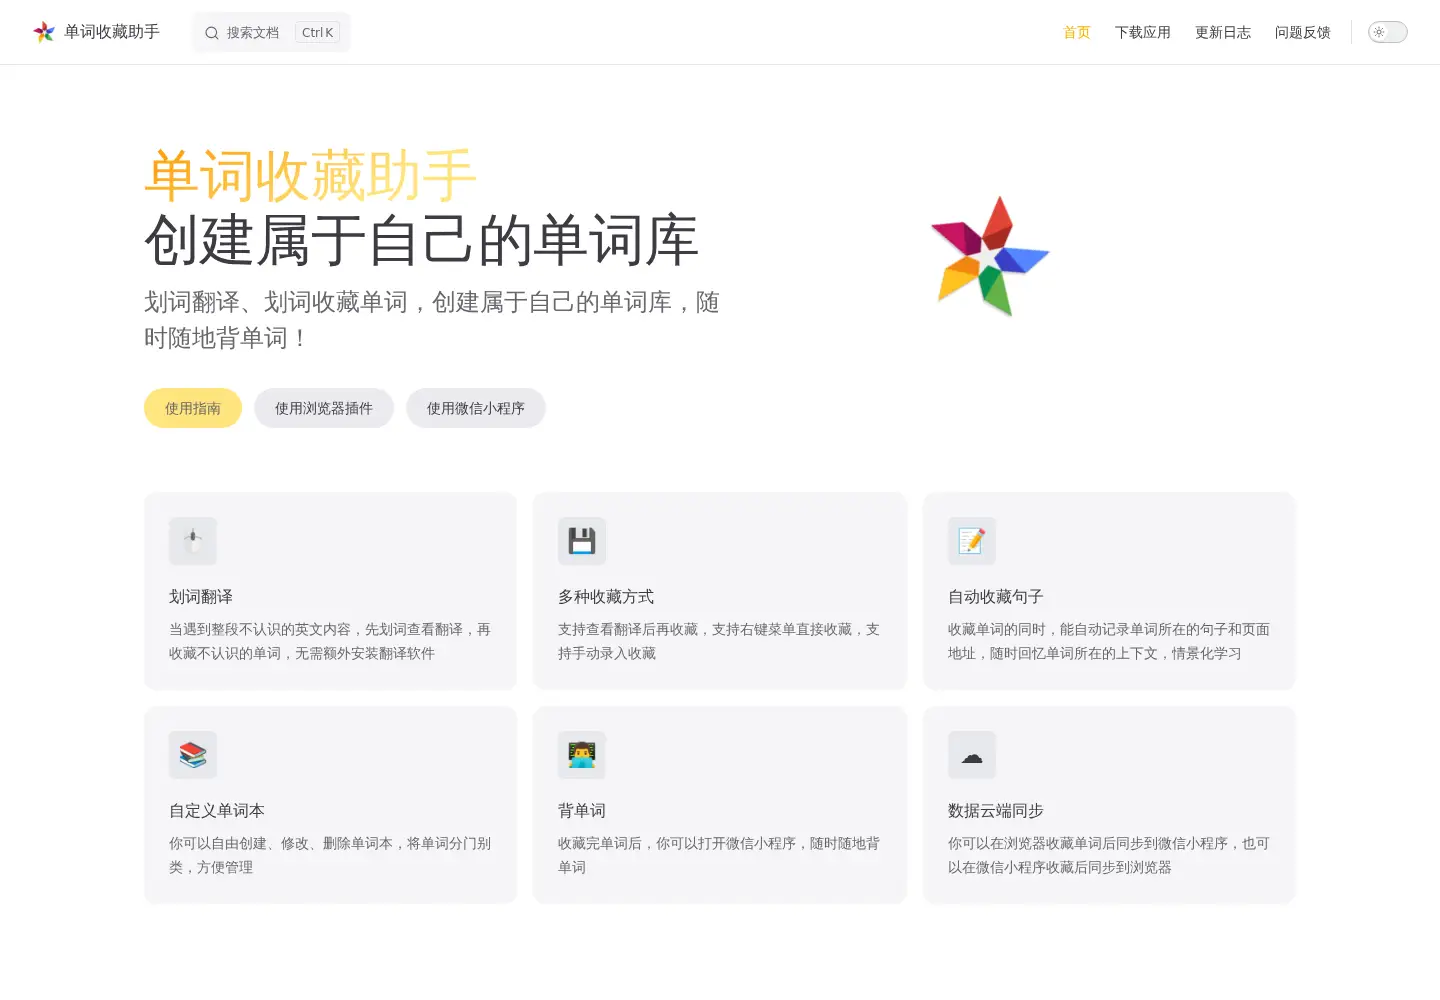The height and width of the screenshot is (1000, 1440).
Task: Click the 背单词 card title
Action: [x=582, y=811]
